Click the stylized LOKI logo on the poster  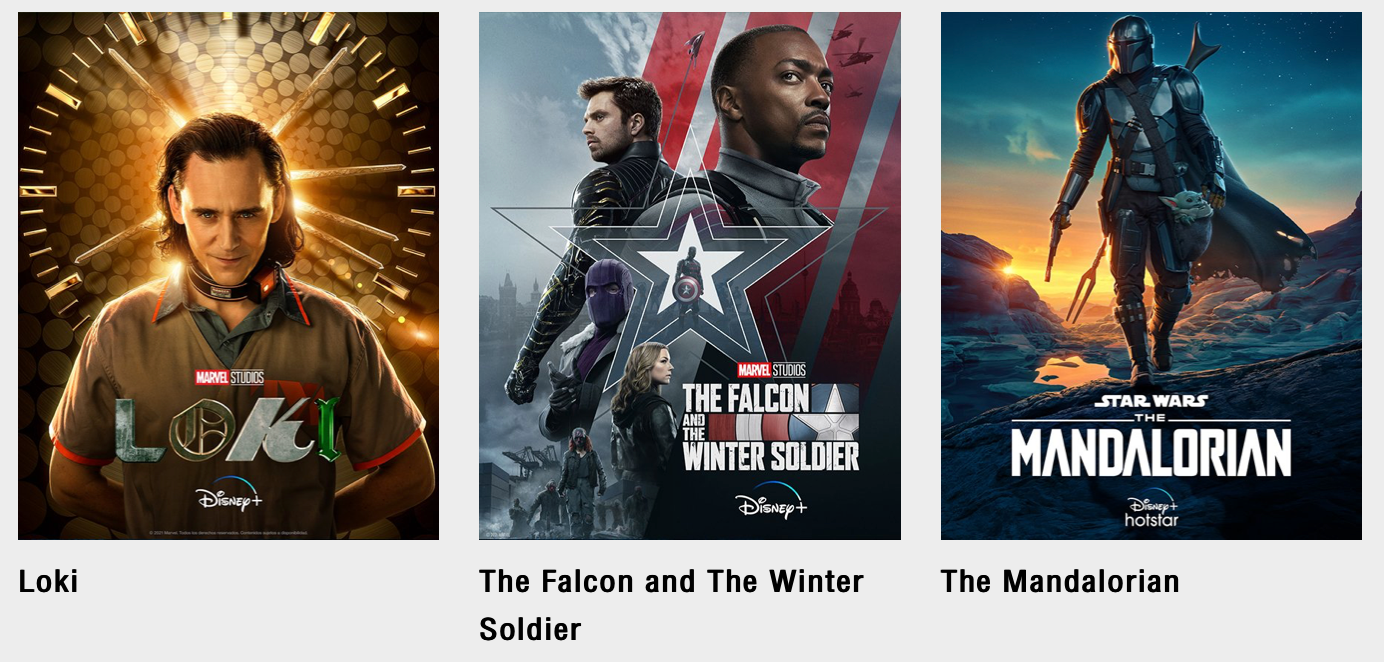click(x=228, y=428)
